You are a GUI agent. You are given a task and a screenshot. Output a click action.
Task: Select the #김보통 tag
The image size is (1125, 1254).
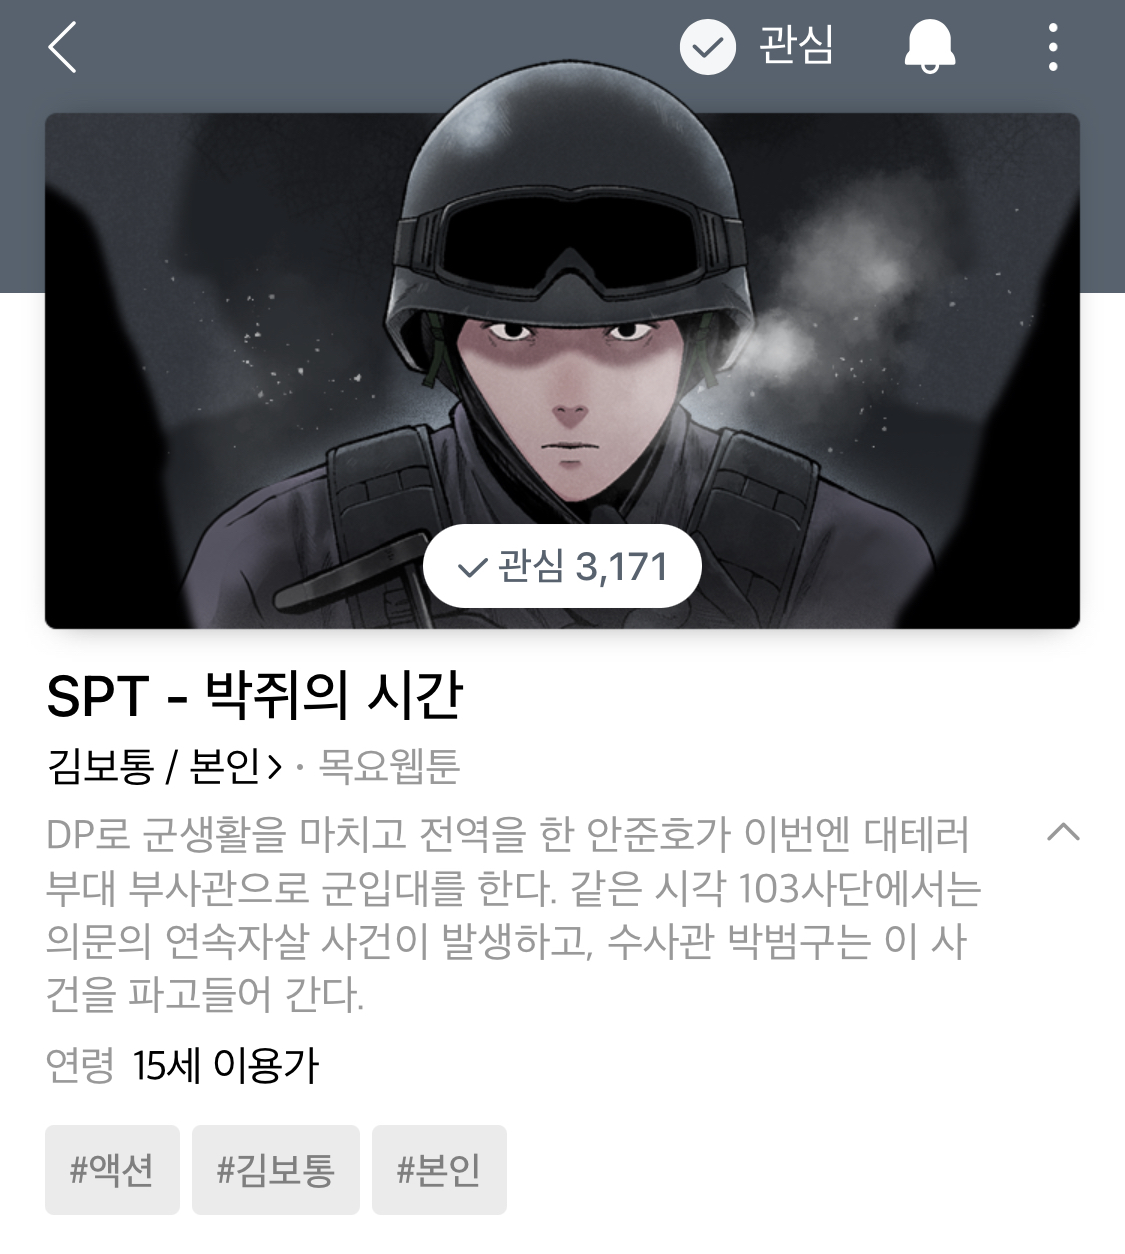click(276, 1170)
